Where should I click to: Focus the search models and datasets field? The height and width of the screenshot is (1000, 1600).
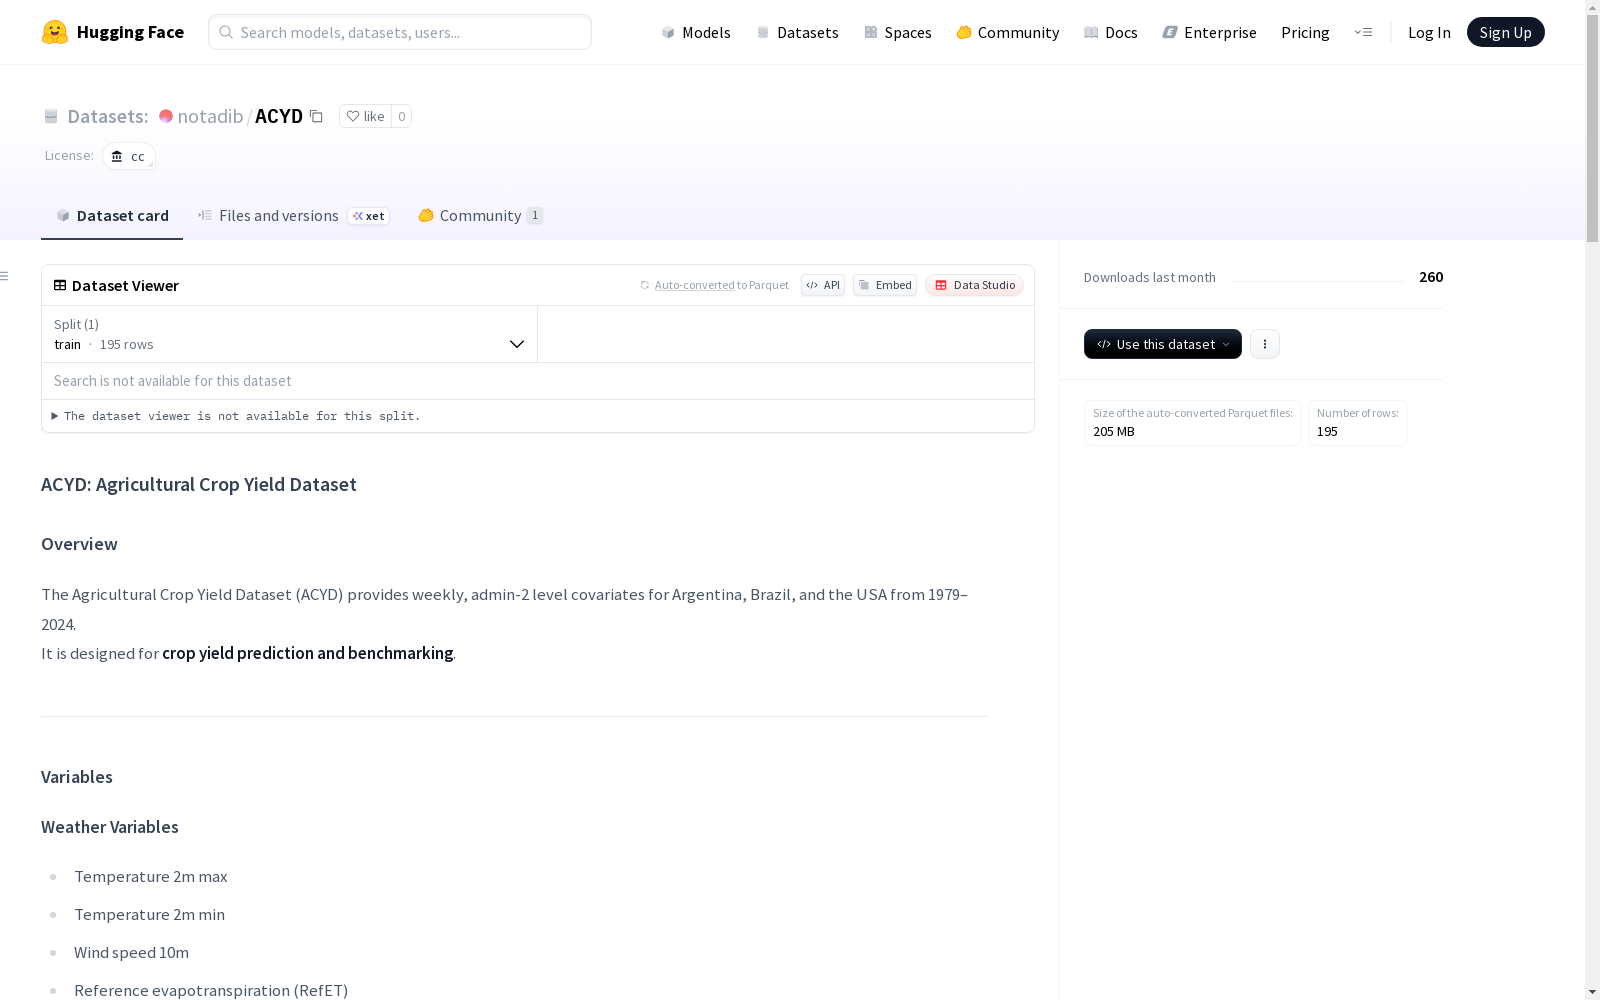(x=400, y=32)
